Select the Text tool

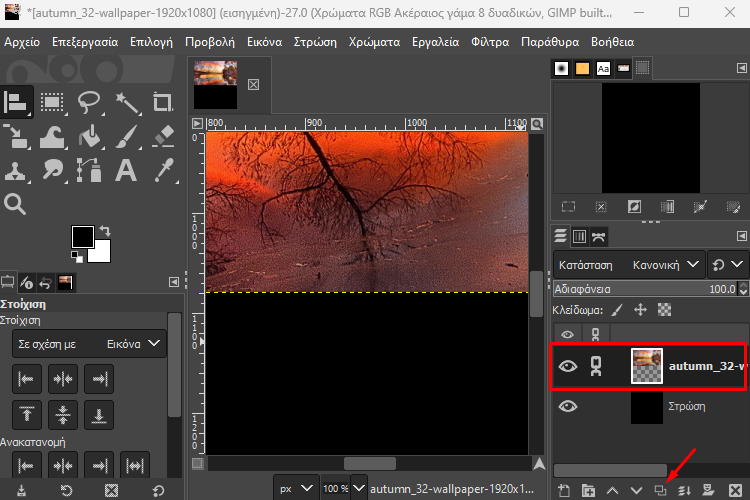(x=126, y=171)
